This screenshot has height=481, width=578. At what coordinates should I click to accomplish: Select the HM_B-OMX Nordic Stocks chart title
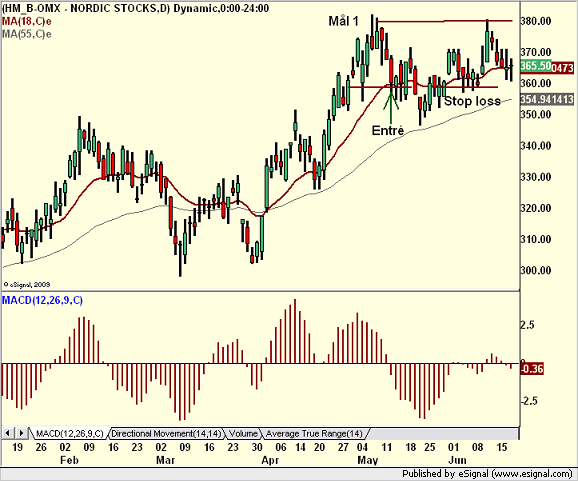(135, 8)
